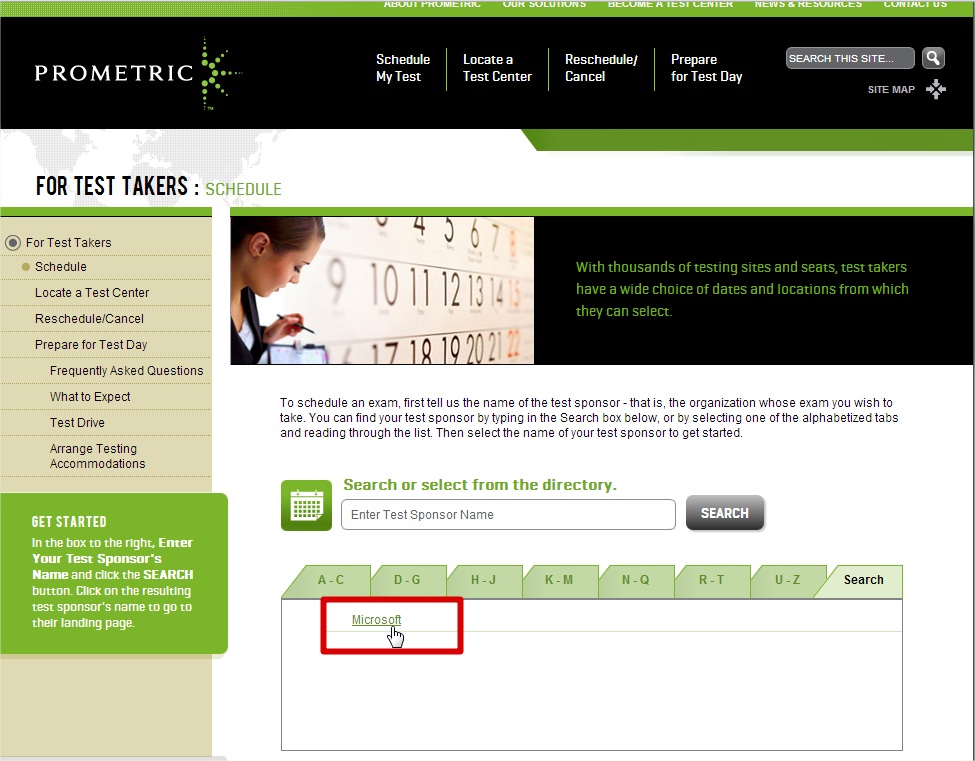Click the Prometric logo

click(137, 73)
